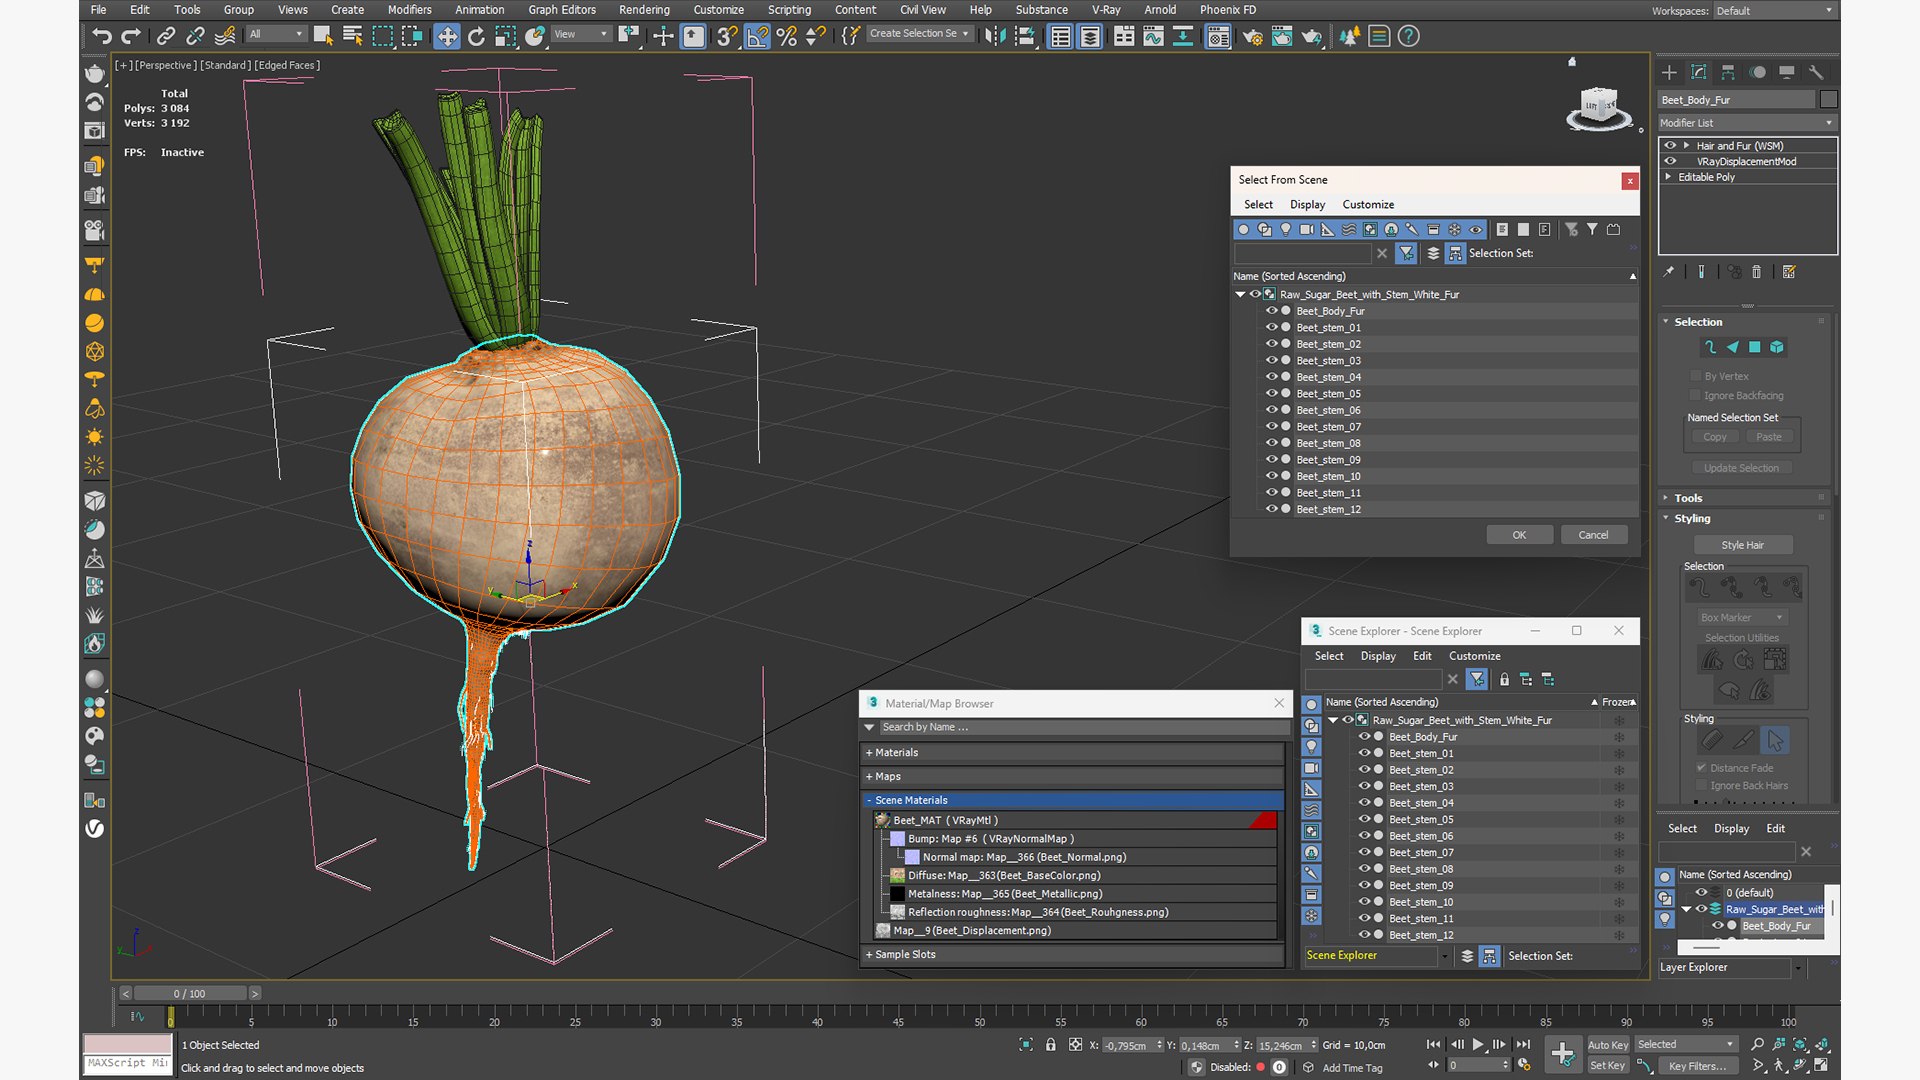This screenshot has width=1920, height=1080.
Task: Toggle the Percent Snap icon
Action: [787, 37]
